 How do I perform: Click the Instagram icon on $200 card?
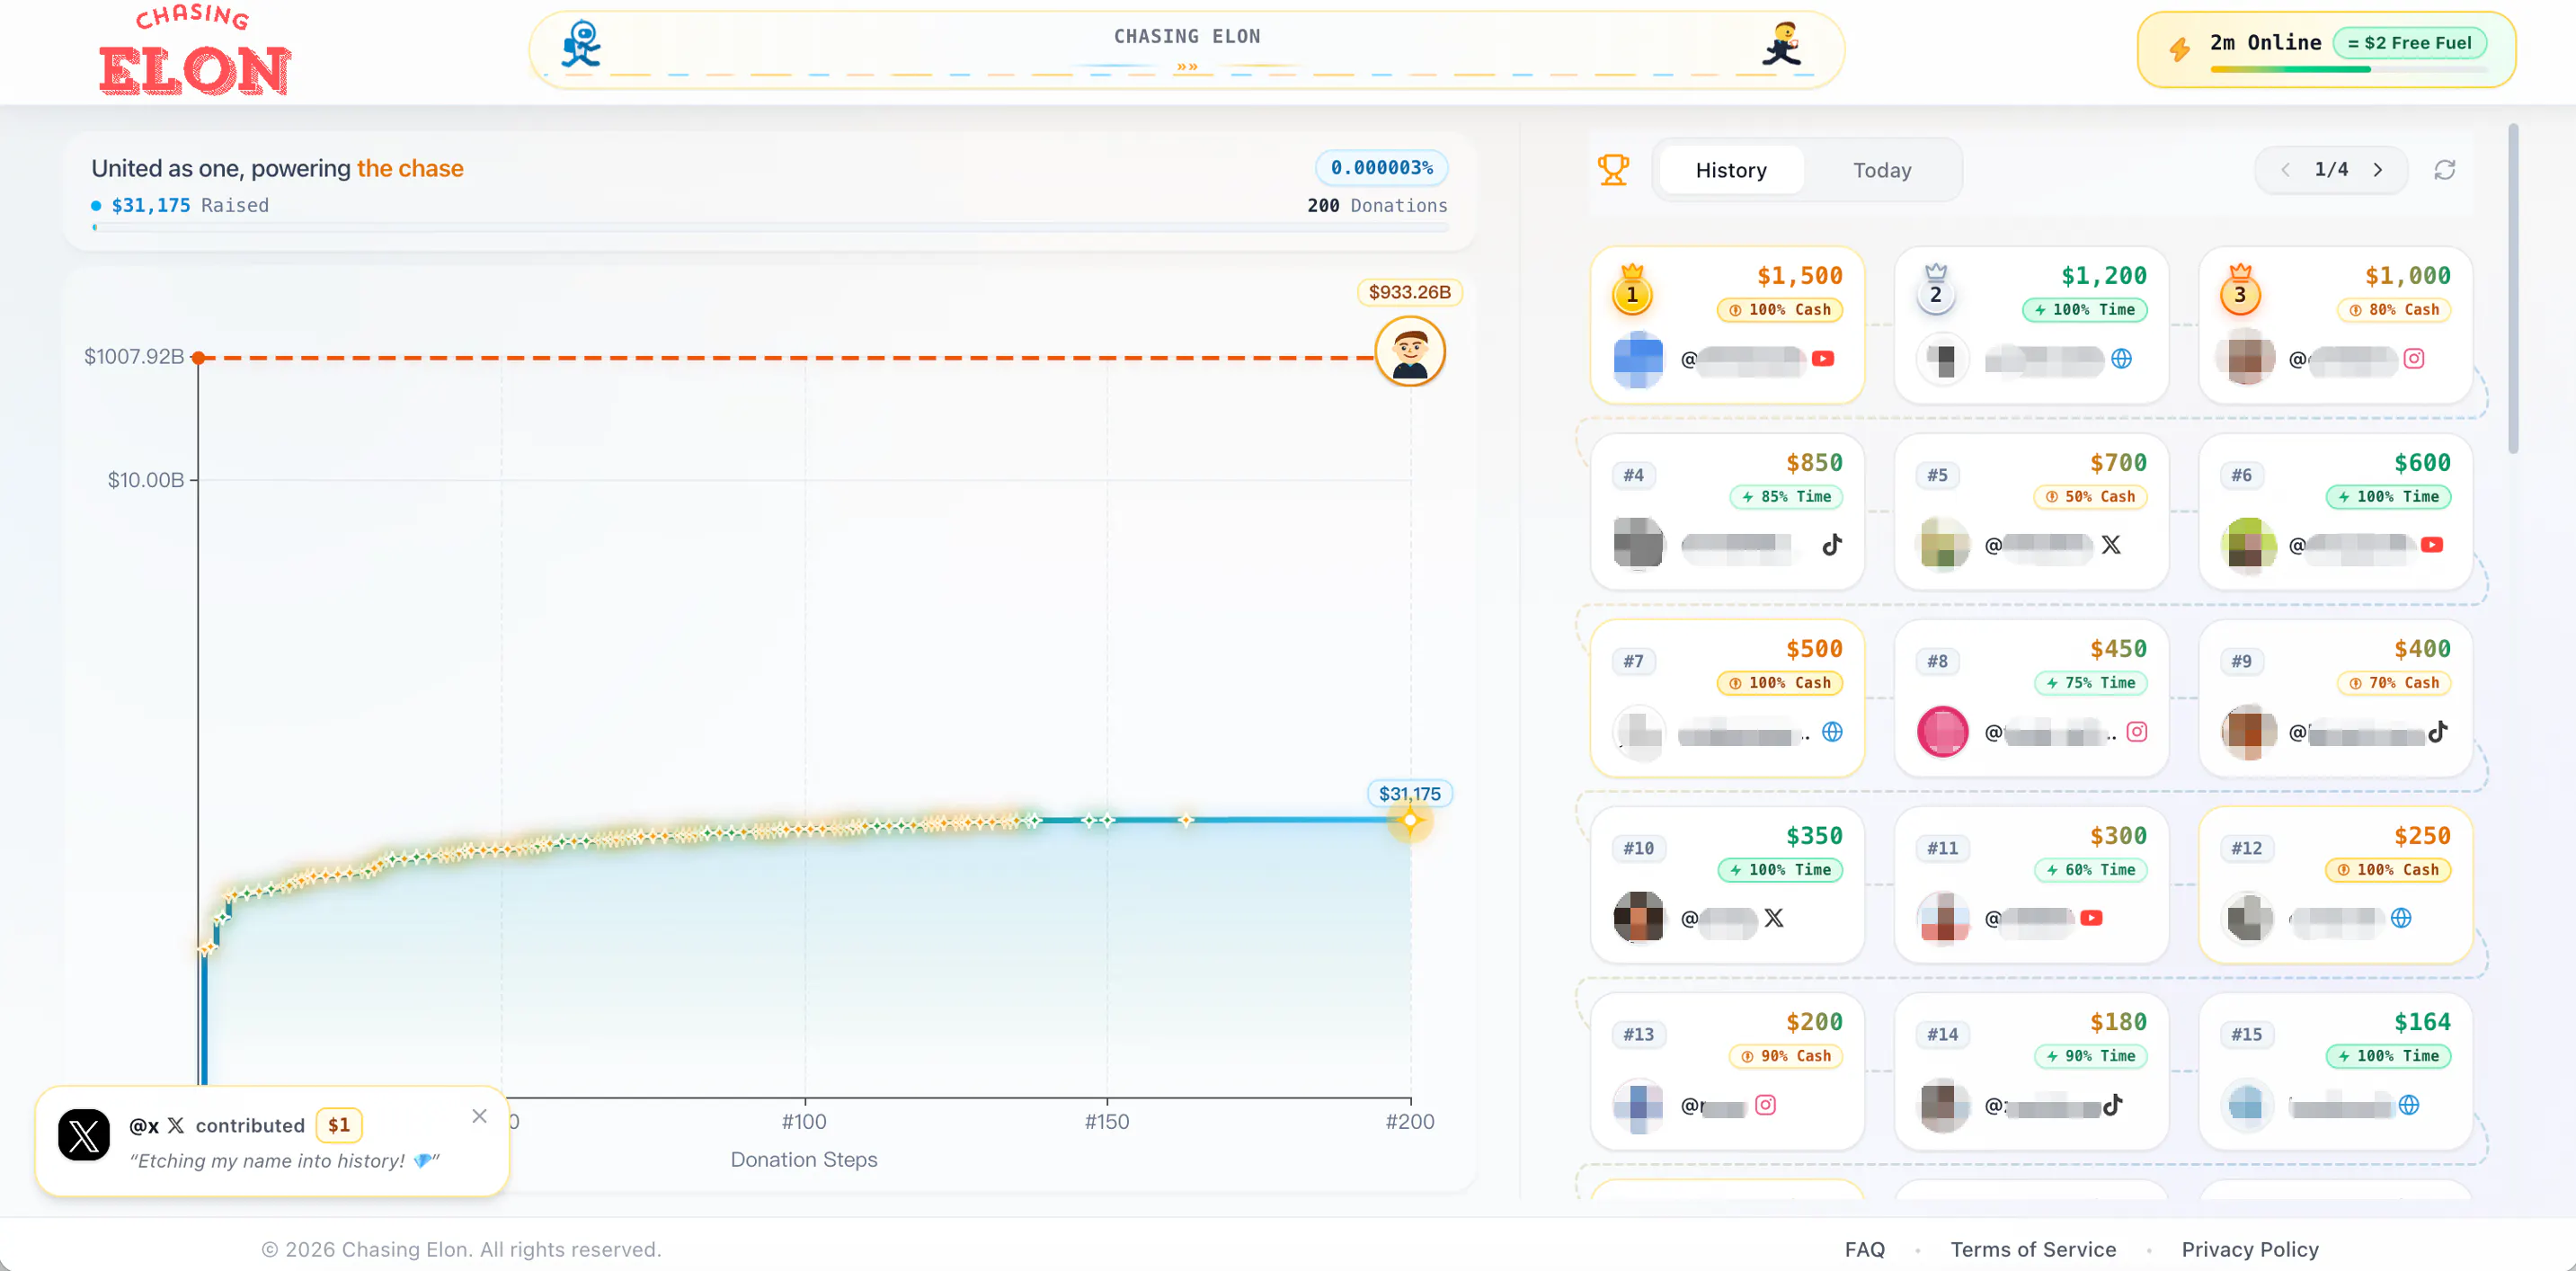pos(1765,1105)
